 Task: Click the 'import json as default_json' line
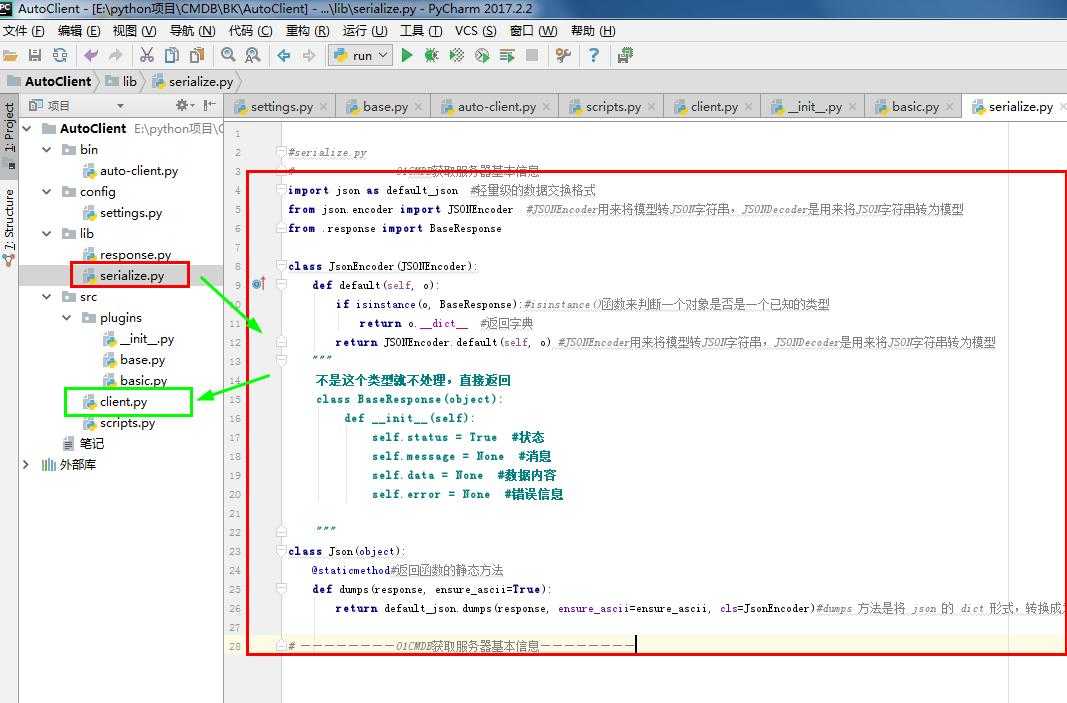coord(373,191)
